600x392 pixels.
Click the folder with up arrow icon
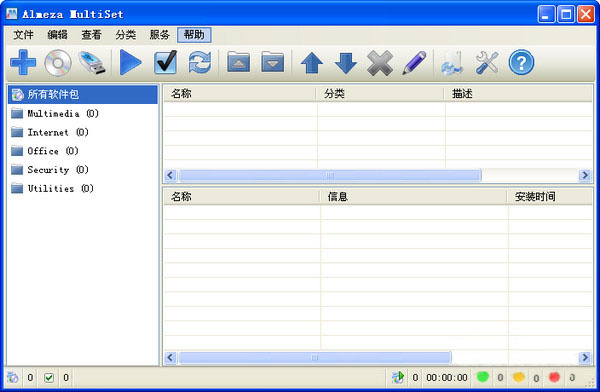click(x=238, y=62)
